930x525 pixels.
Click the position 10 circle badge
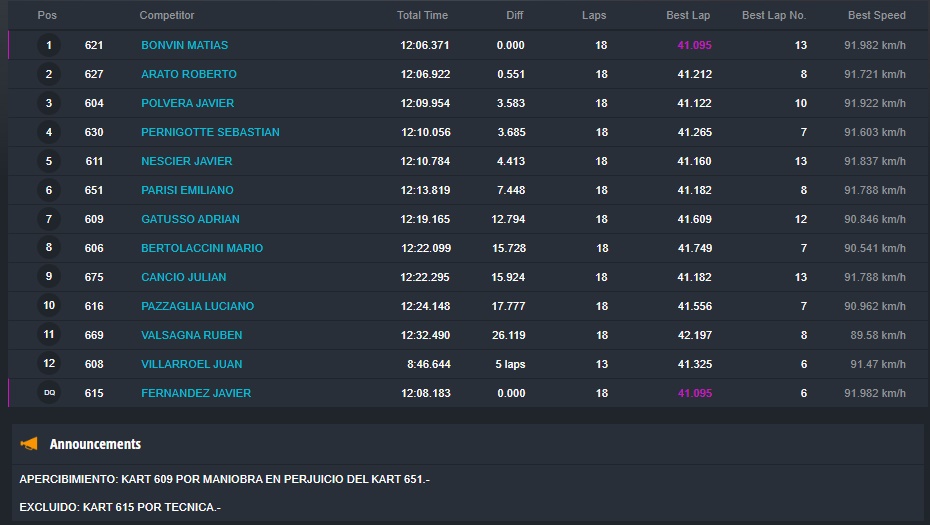tap(49, 306)
